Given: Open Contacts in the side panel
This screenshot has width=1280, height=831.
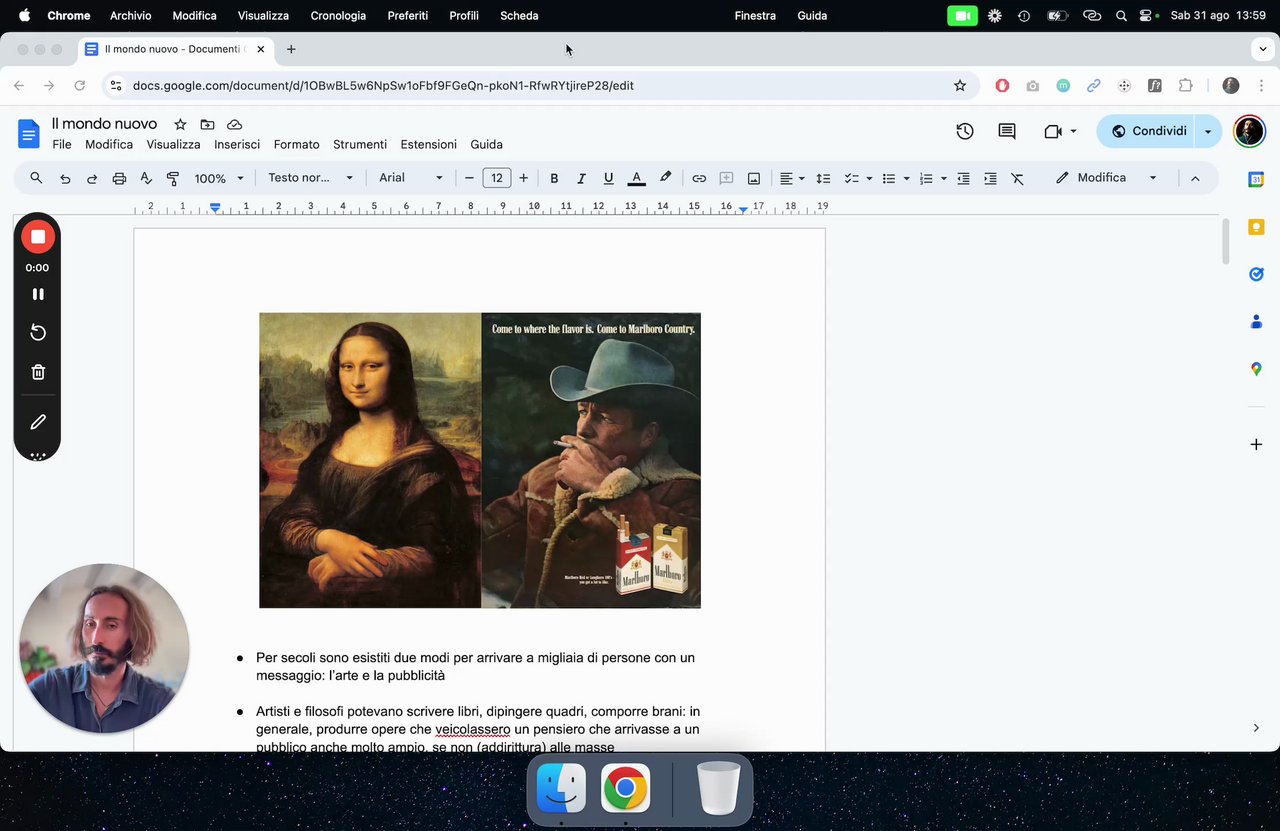Looking at the screenshot, I should (1256, 322).
